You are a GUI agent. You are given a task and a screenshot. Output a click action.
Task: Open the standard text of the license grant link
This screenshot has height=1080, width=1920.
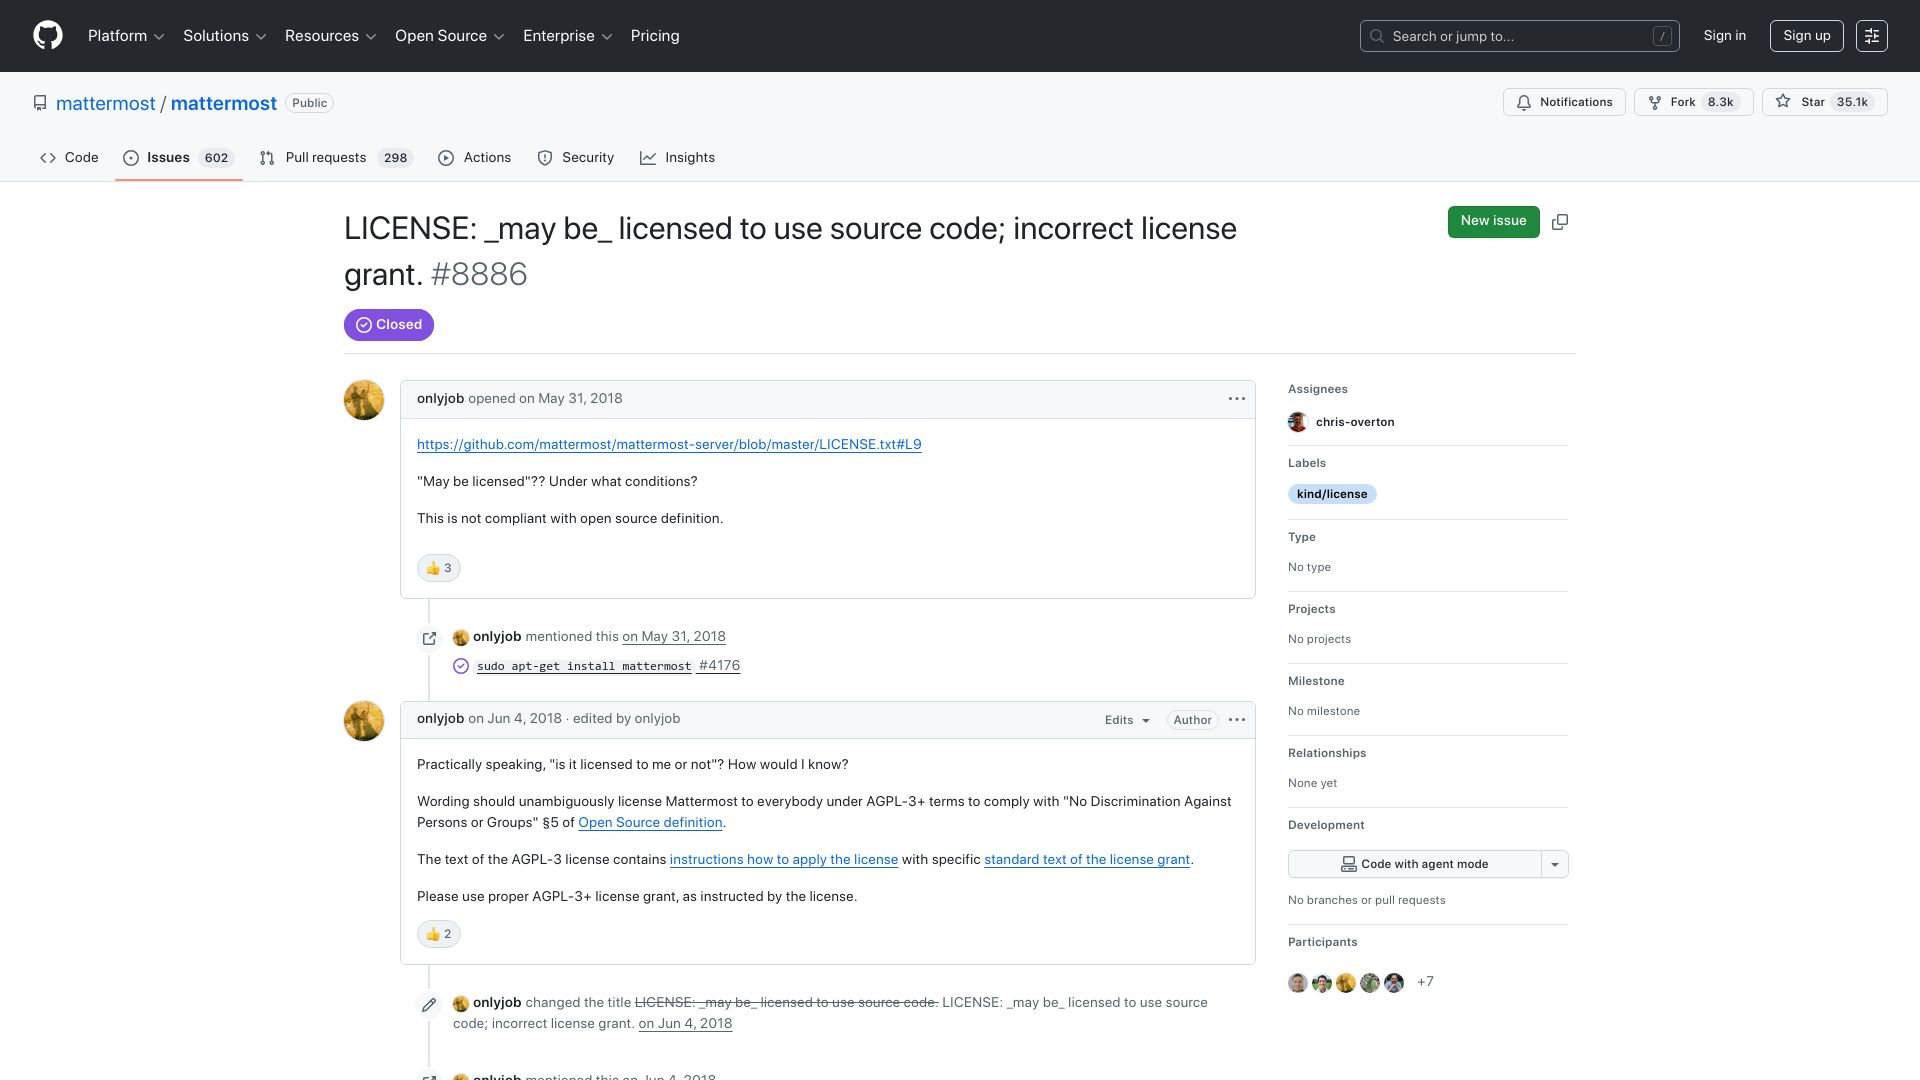pyautogui.click(x=1087, y=860)
